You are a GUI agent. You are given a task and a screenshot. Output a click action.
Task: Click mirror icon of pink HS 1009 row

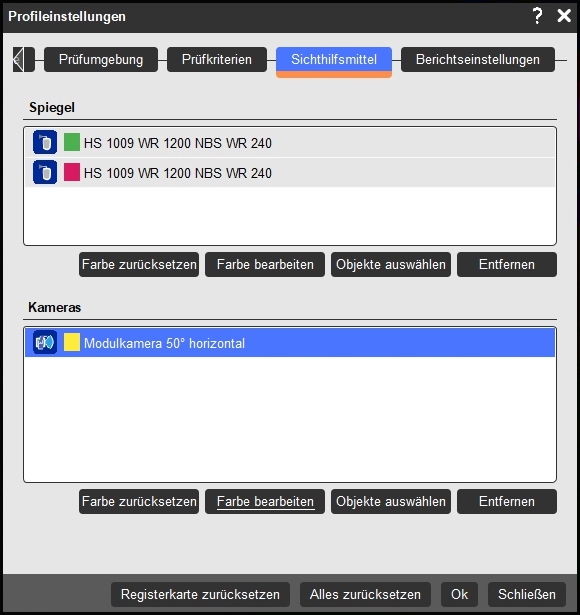pyautogui.click(x=45, y=173)
